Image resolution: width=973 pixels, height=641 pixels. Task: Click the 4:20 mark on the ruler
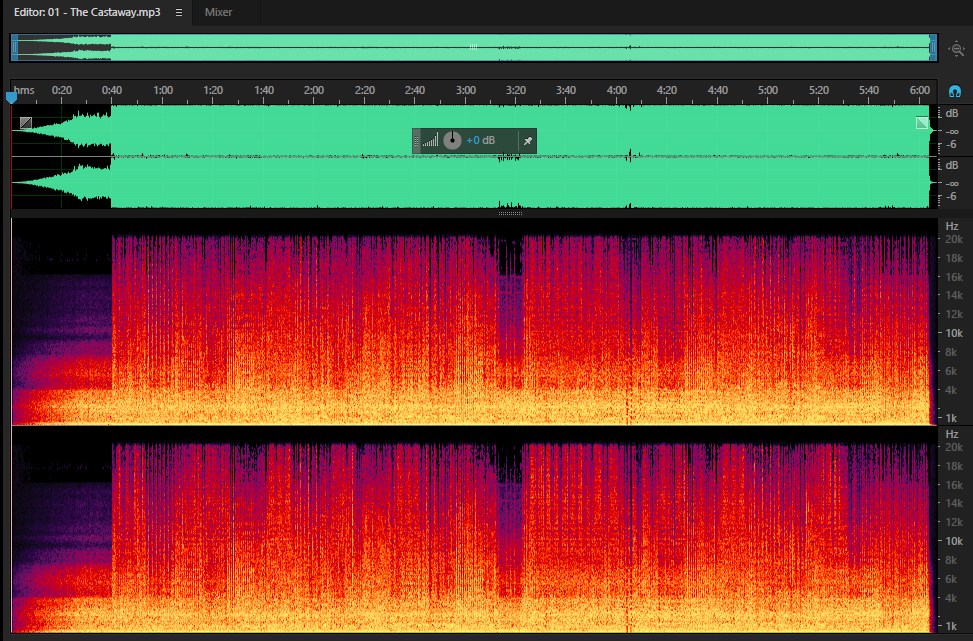(666, 90)
